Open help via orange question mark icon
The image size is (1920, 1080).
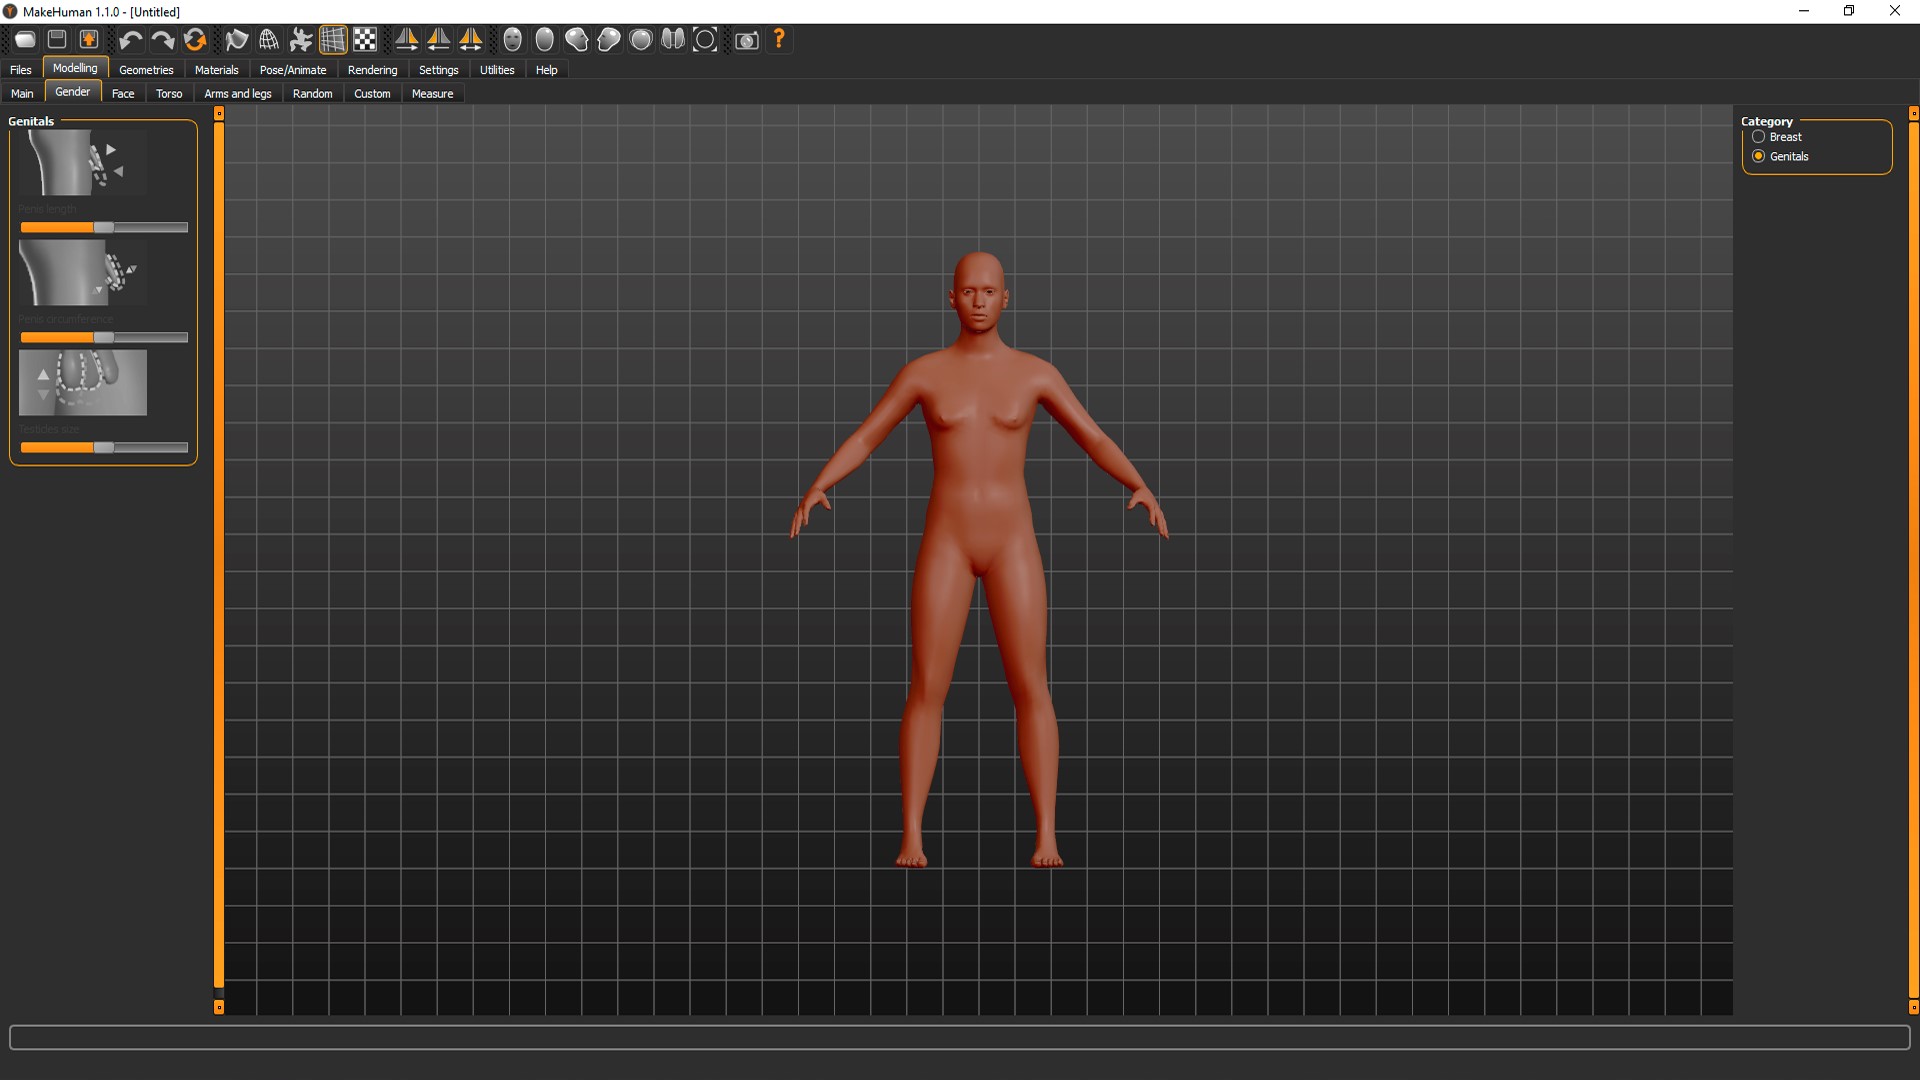click(779, 40)
